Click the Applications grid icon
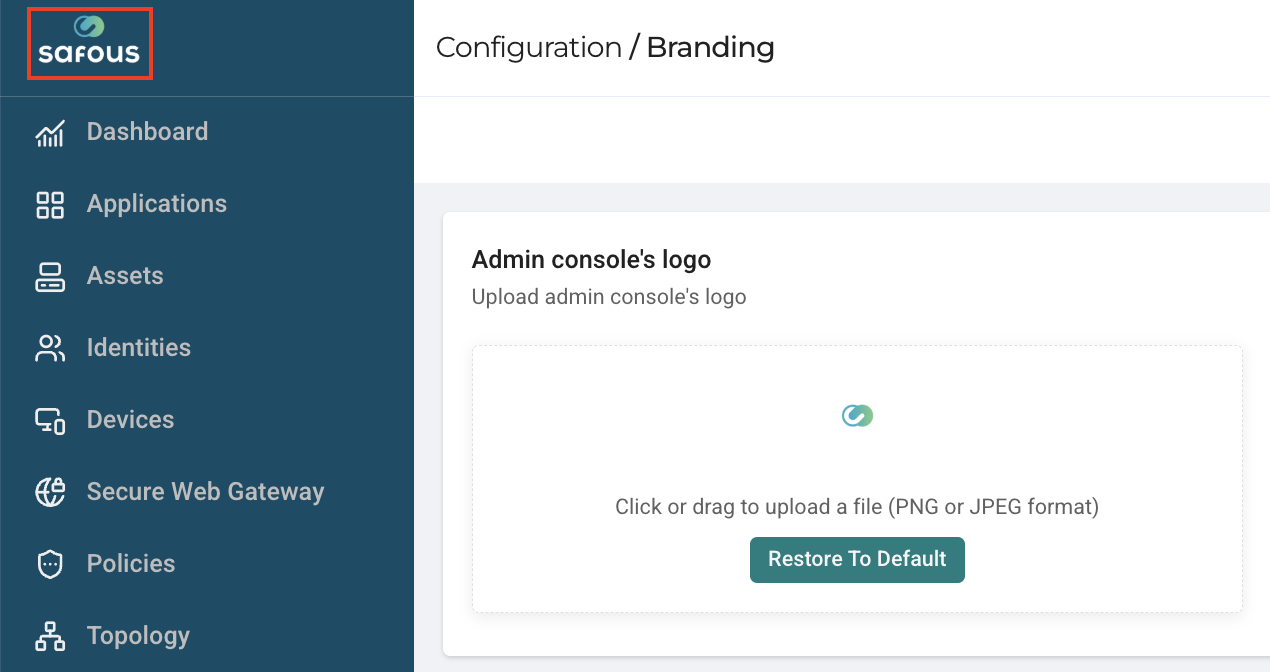This screenshot has width=1270, height=672. [50, 205]
